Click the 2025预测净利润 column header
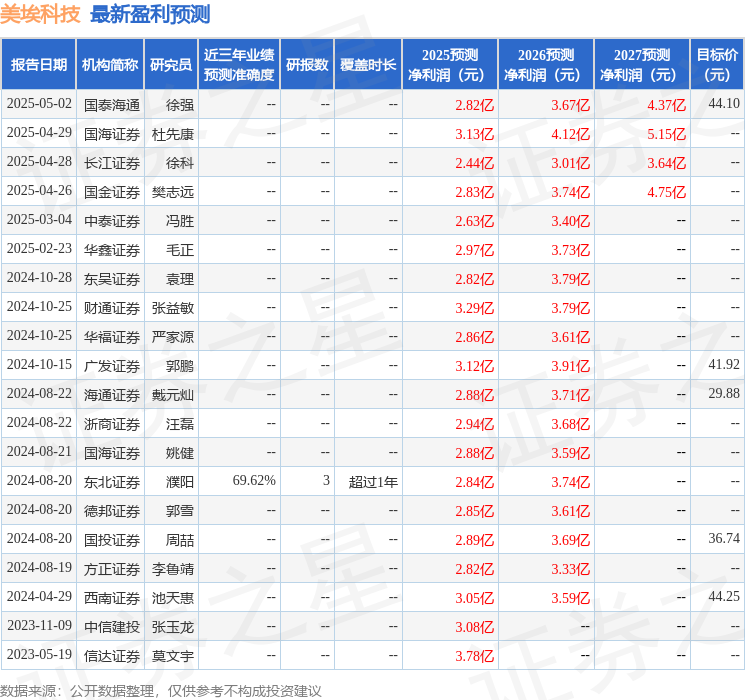Viewport: 745px width, 700px height. click(450, 65)
